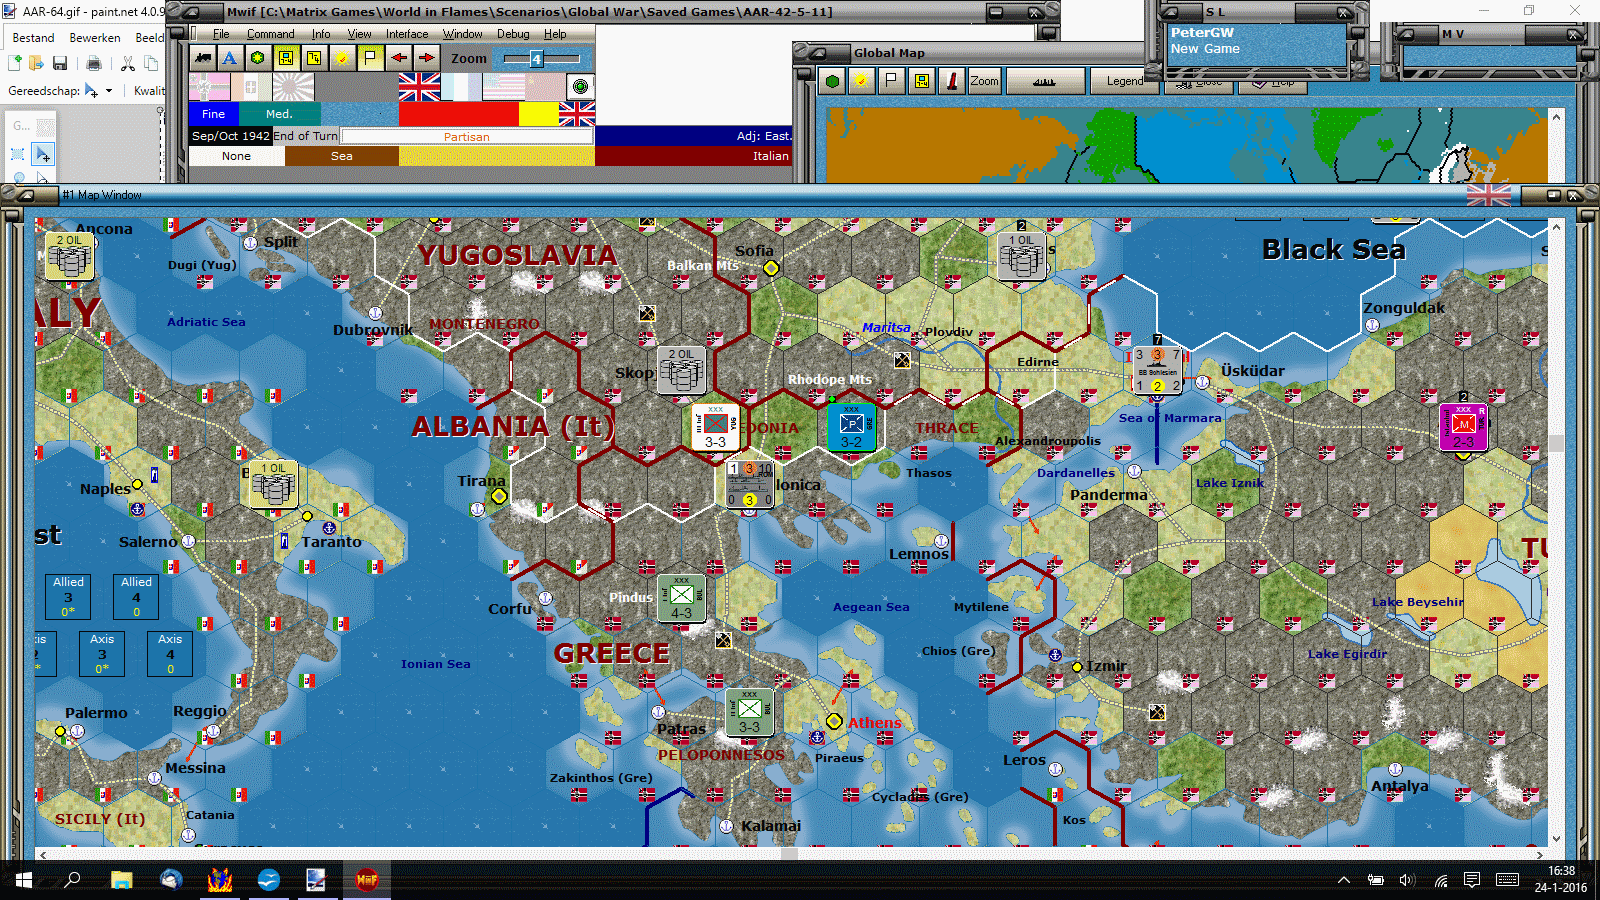
Task: Click the save icon in paint.net toolbar
Action: [x=60, y=64]
